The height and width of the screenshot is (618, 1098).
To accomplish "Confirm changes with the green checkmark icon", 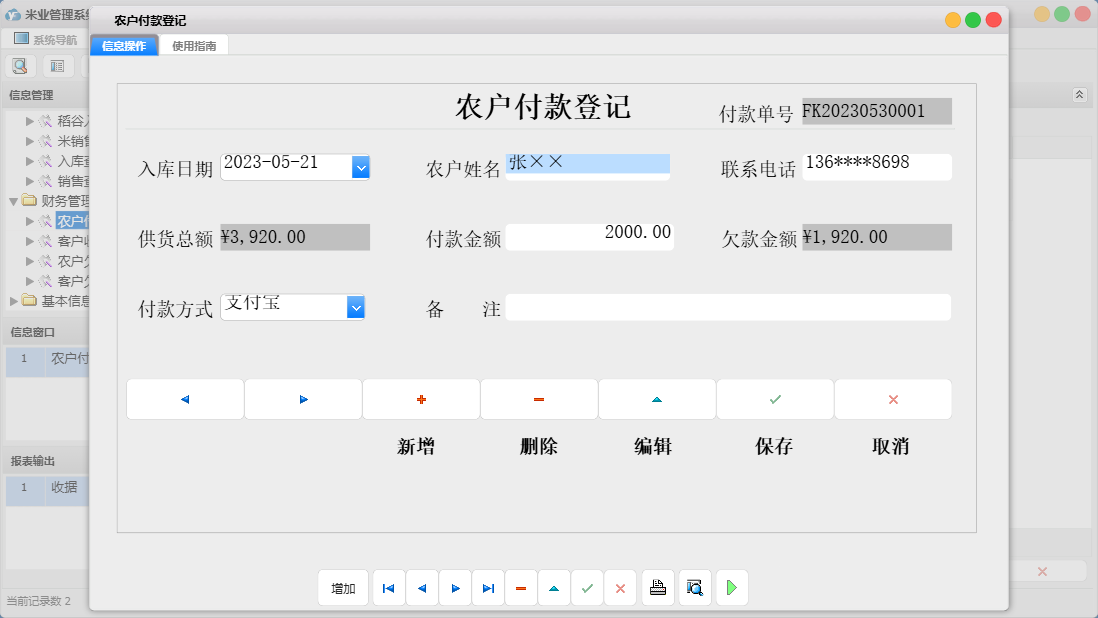I will [x=587, y=588].
